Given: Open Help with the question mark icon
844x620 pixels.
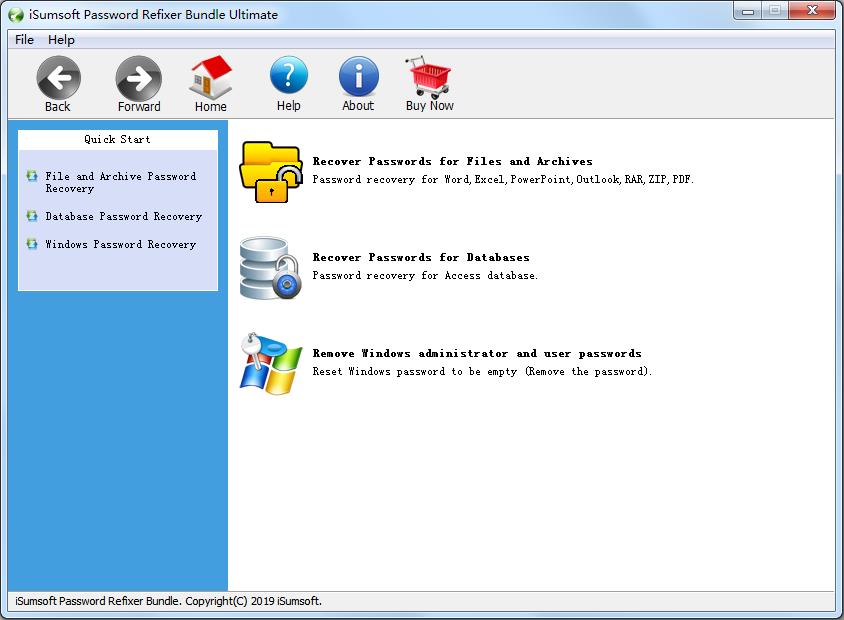Looking at the screenshot, I should click(x=288, y=77).
